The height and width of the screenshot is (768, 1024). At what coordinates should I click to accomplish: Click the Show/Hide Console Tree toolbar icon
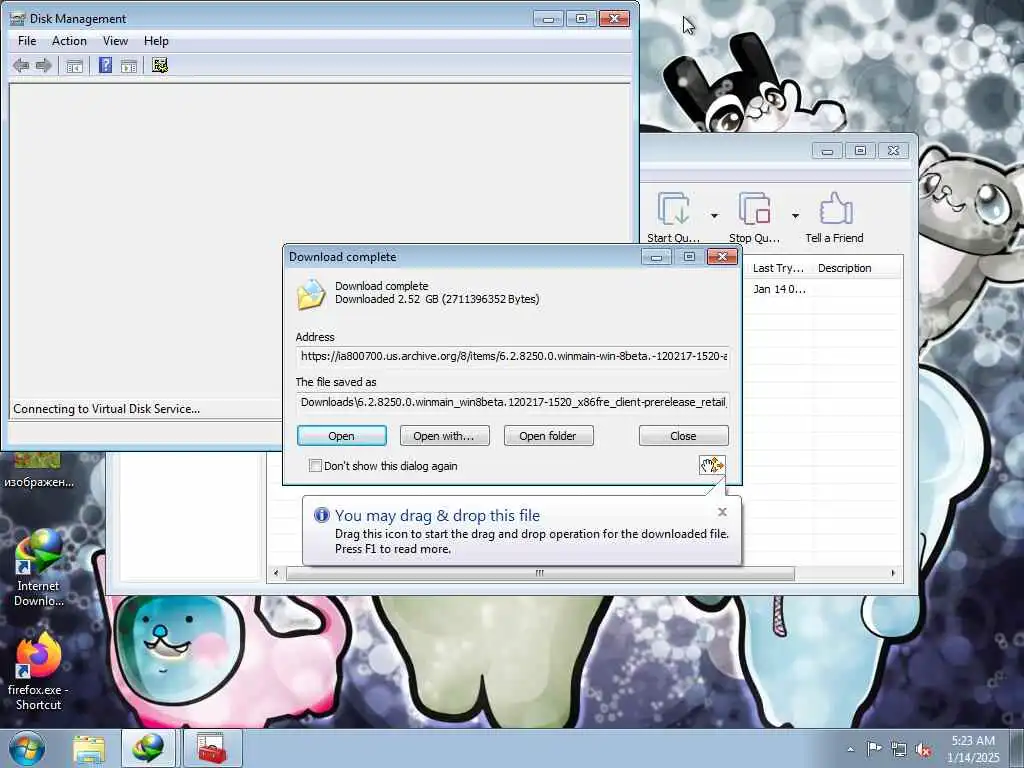point(74,65)
